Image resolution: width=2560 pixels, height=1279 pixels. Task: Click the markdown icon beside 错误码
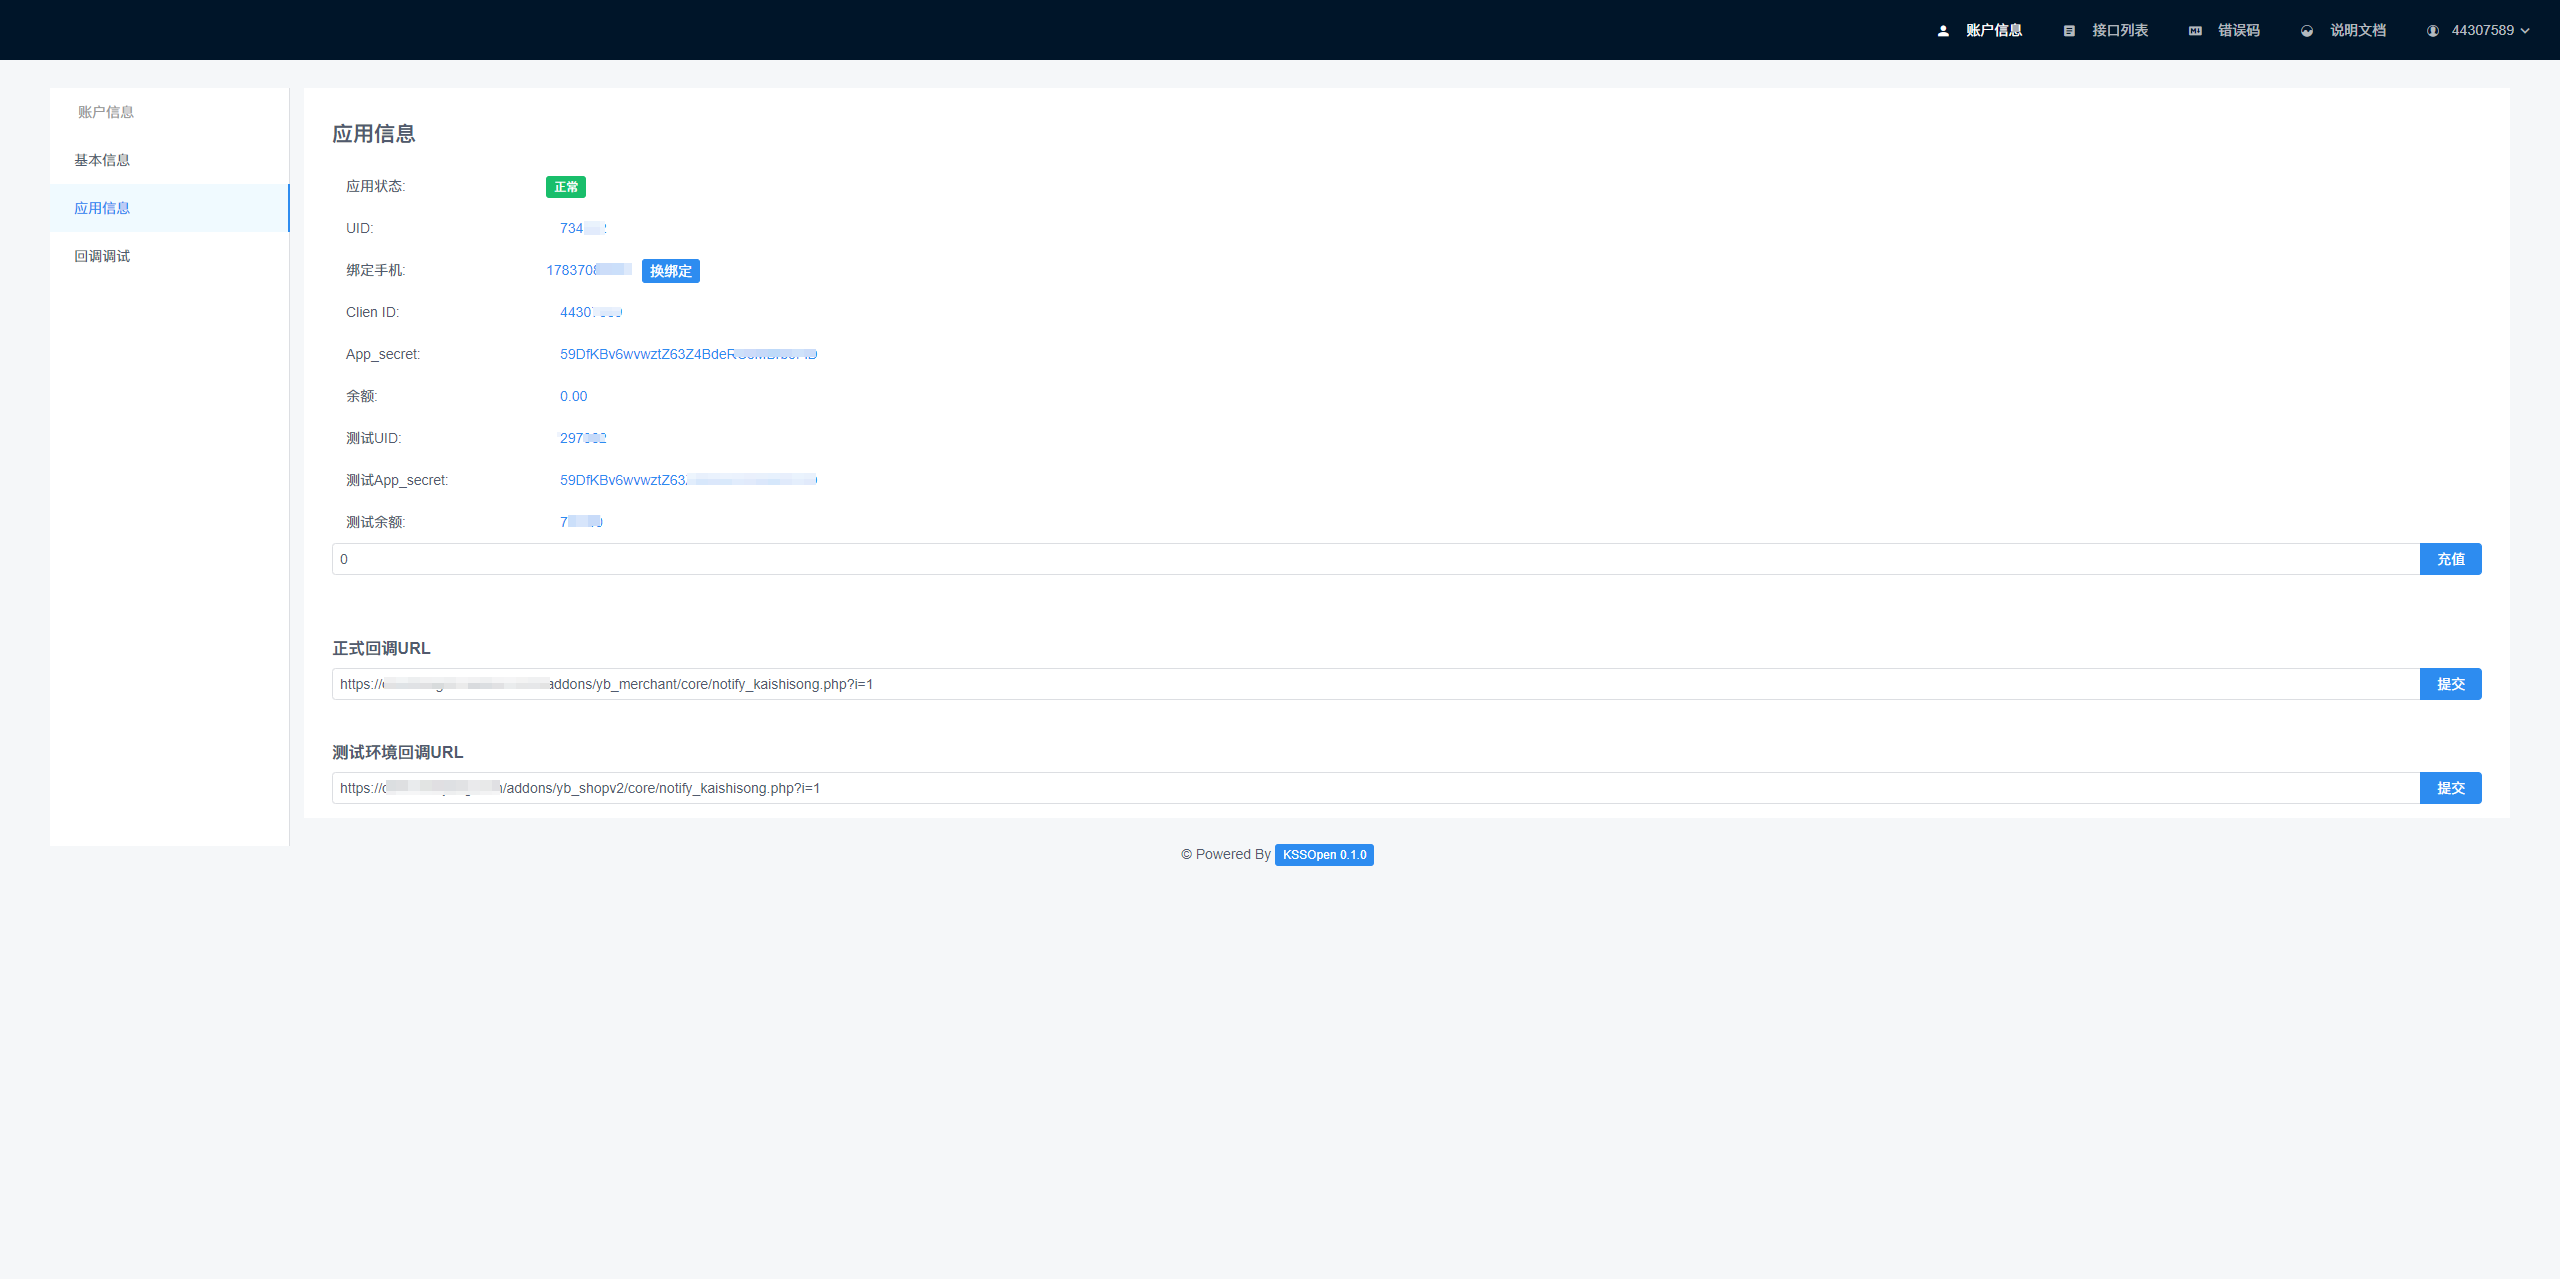[2195, 31]
